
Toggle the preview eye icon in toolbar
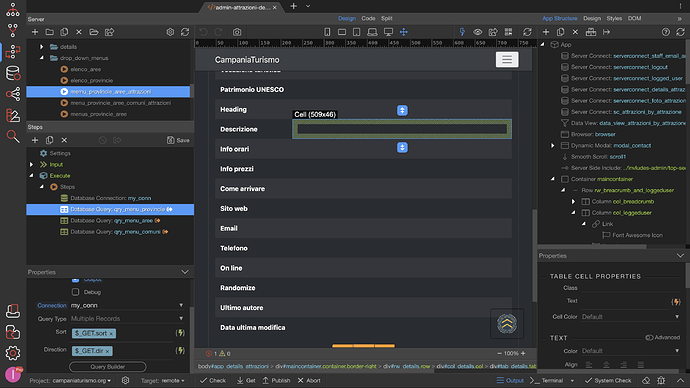point(477,32)
